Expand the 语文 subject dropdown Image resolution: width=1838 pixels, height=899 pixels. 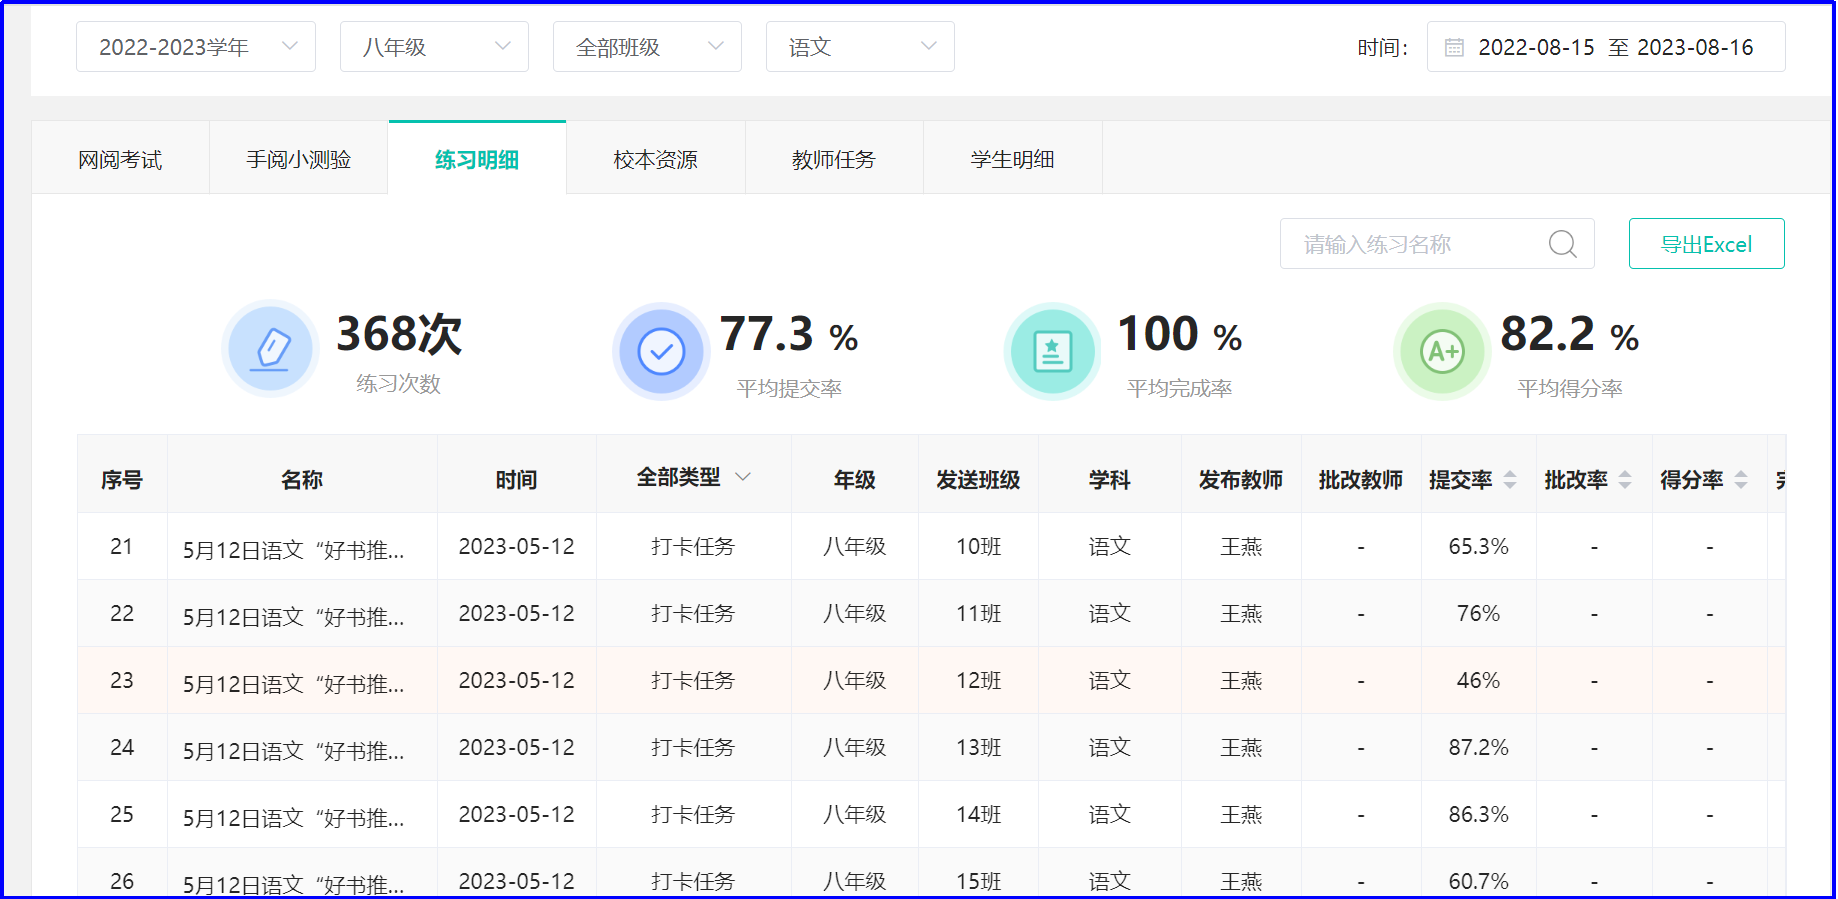[x=860, y=47]
